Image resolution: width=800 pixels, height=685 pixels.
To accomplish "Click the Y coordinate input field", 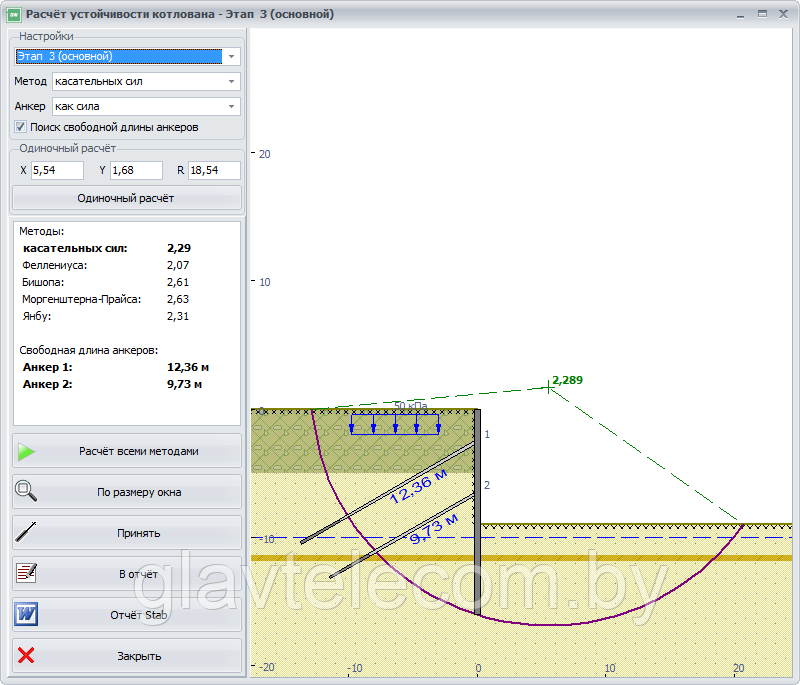I will pos(136,170).
